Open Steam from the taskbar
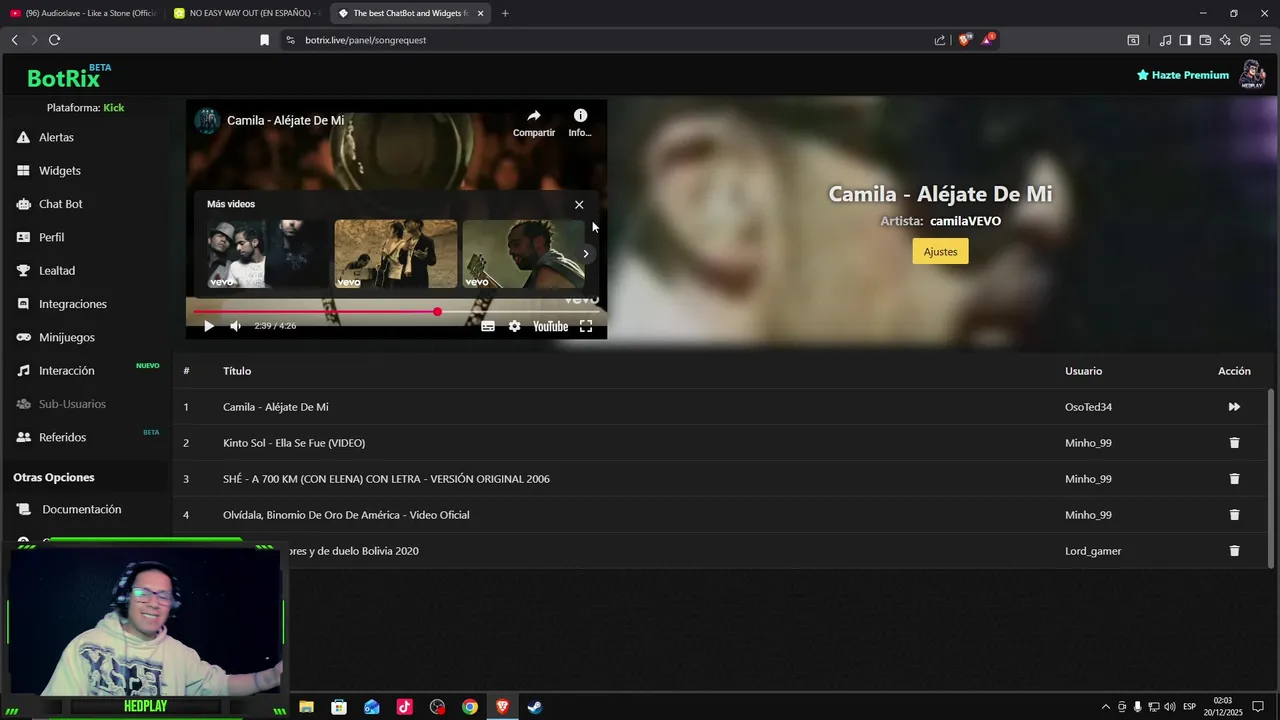The image size is (1280, 720). [535, 707]
